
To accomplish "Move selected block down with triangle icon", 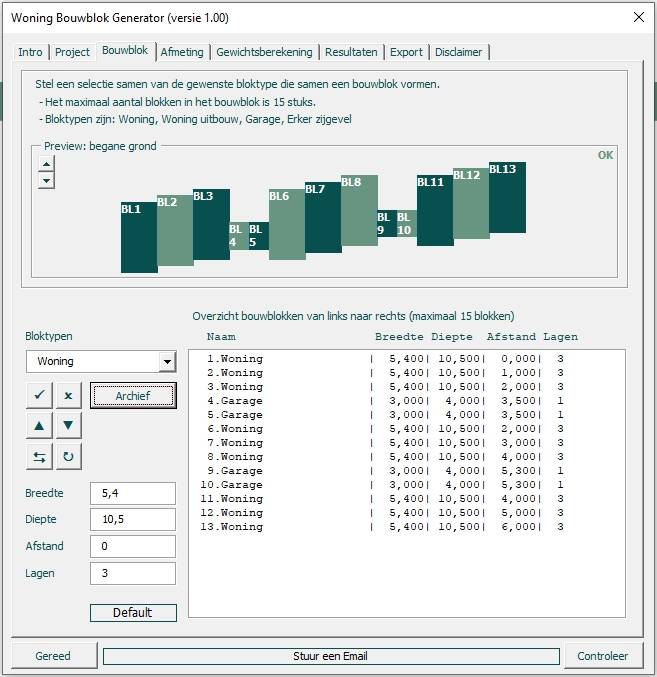I will tap(68, 426).
